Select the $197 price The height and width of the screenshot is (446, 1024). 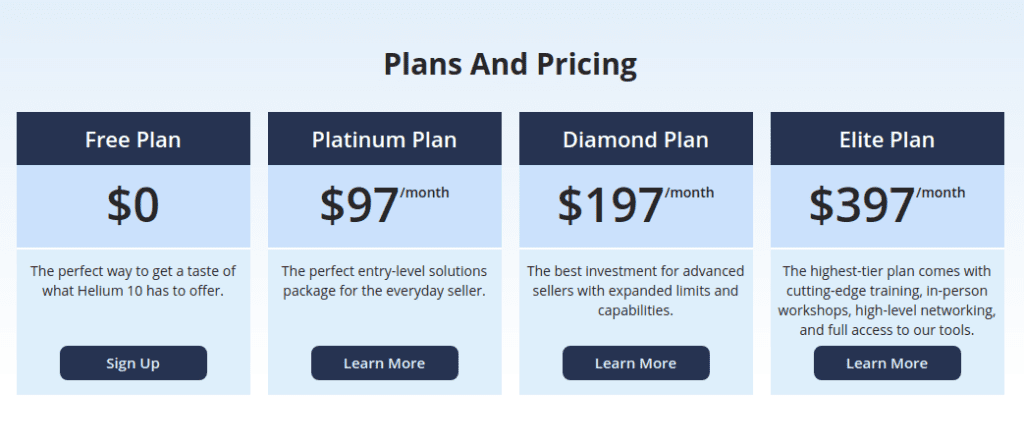[611, 205]
